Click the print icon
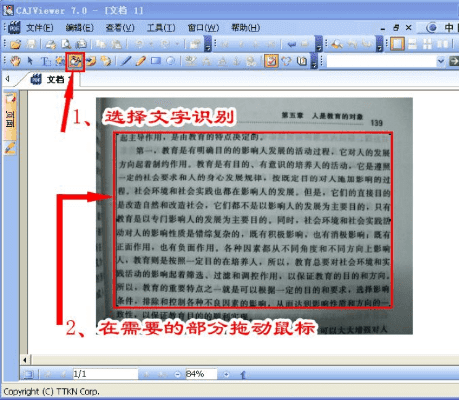 point(51,44)
